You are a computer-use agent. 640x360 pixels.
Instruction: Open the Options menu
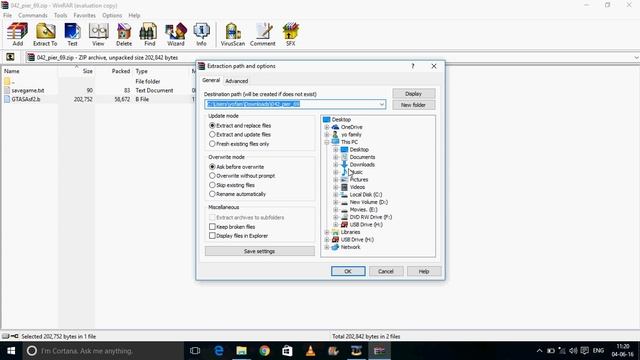112,15
